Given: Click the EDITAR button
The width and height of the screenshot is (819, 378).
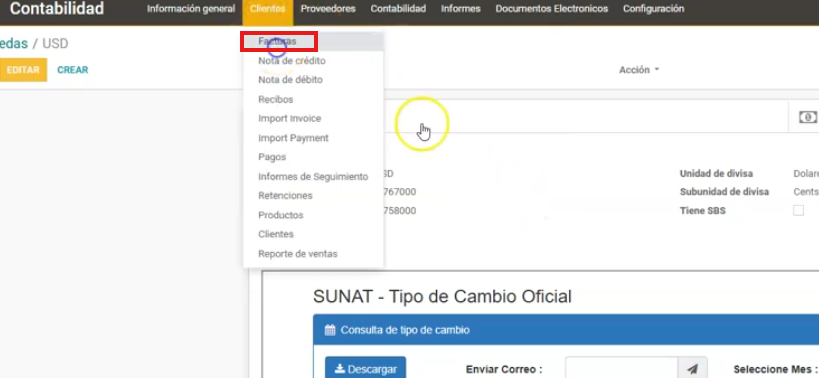Looking at the screenshot, I should pos(23,70).
